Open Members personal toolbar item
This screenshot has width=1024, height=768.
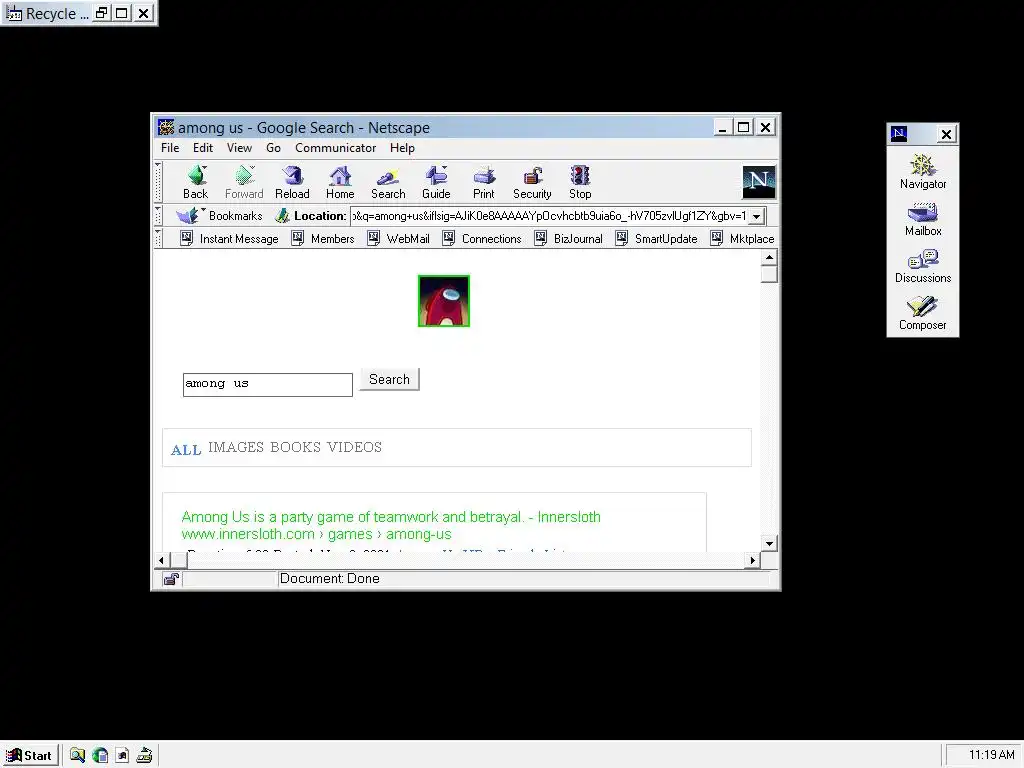click(x=323, y=238)
